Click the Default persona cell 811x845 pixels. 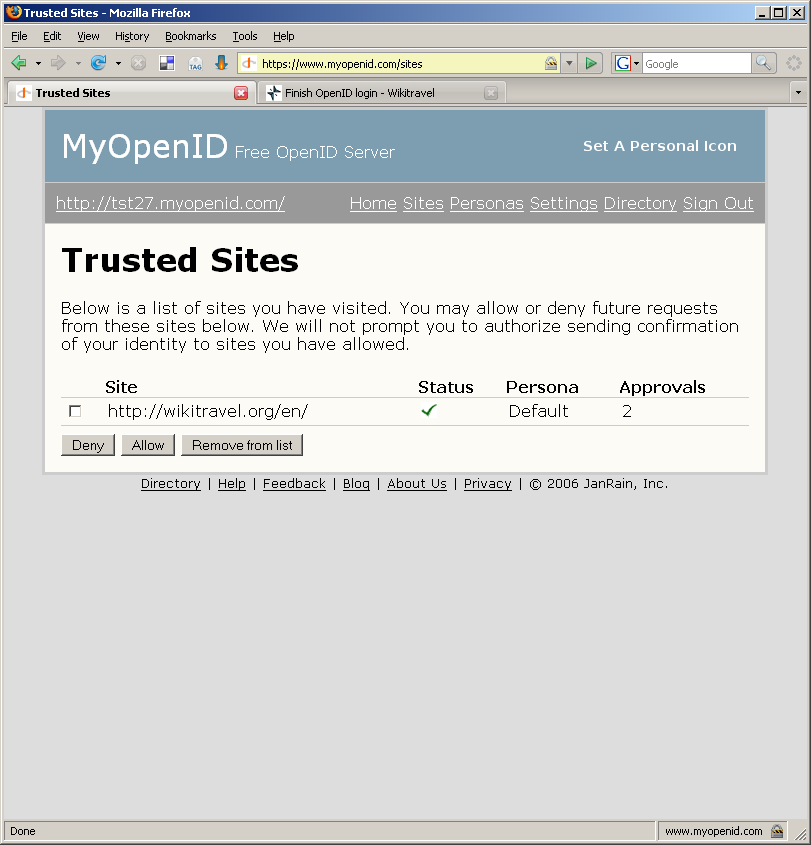[538, 411]
